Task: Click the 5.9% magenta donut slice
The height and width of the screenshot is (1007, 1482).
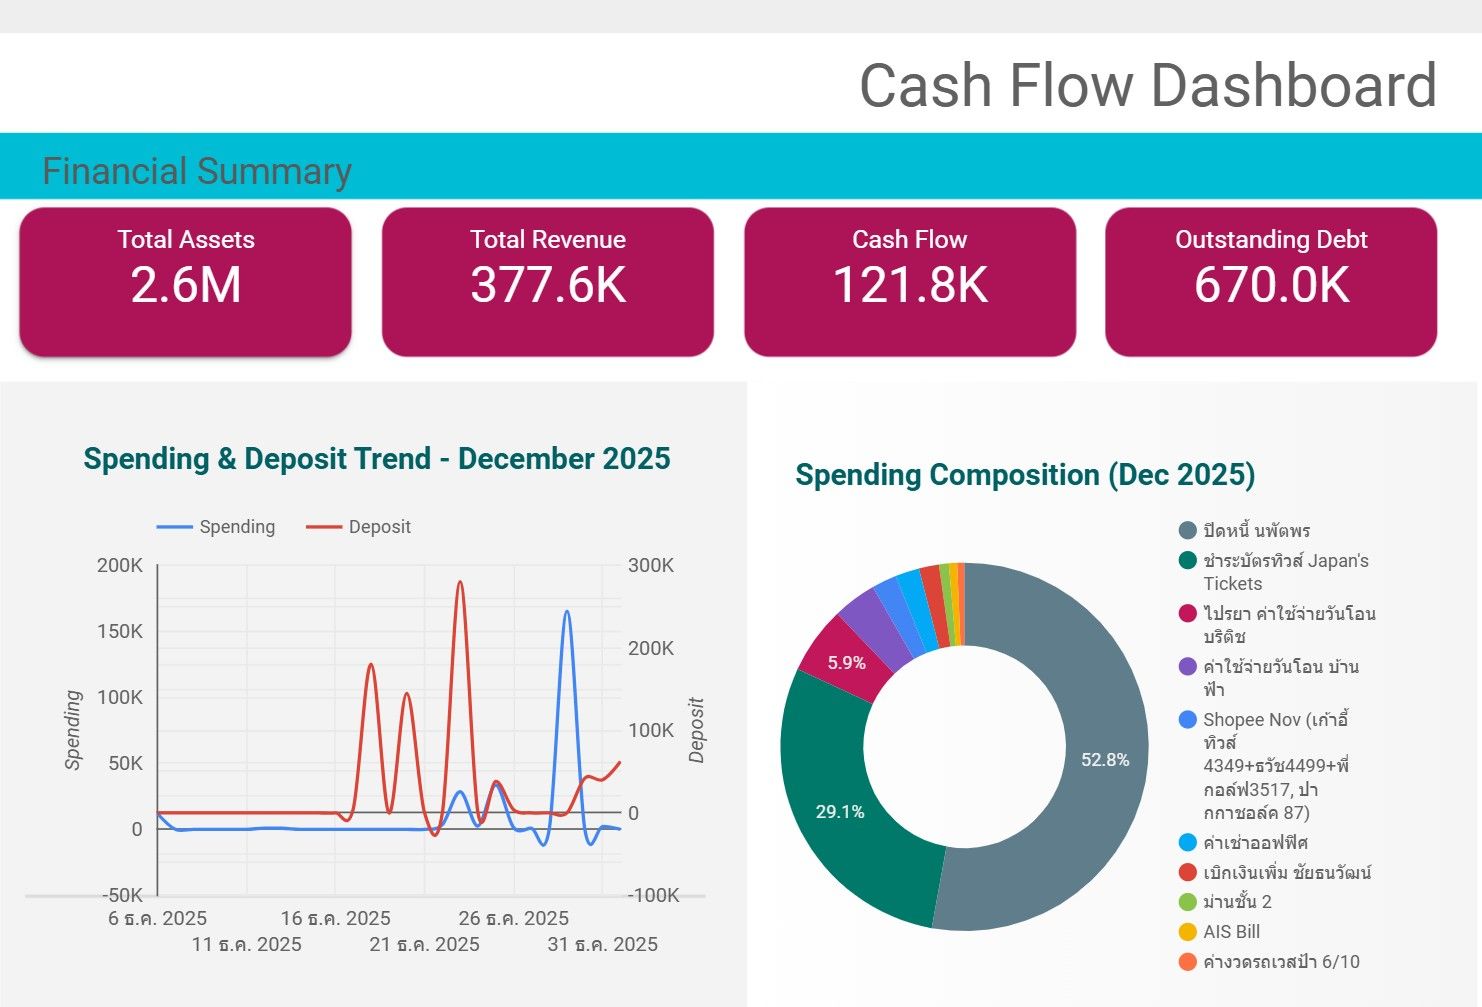Action: click(x=846, y=663)
